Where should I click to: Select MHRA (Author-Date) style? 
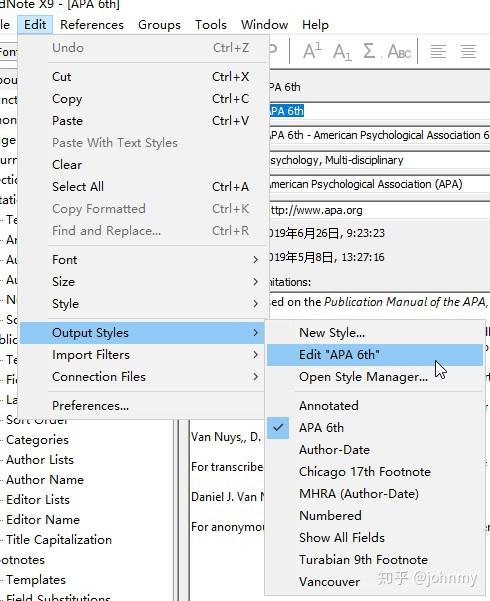375,494
